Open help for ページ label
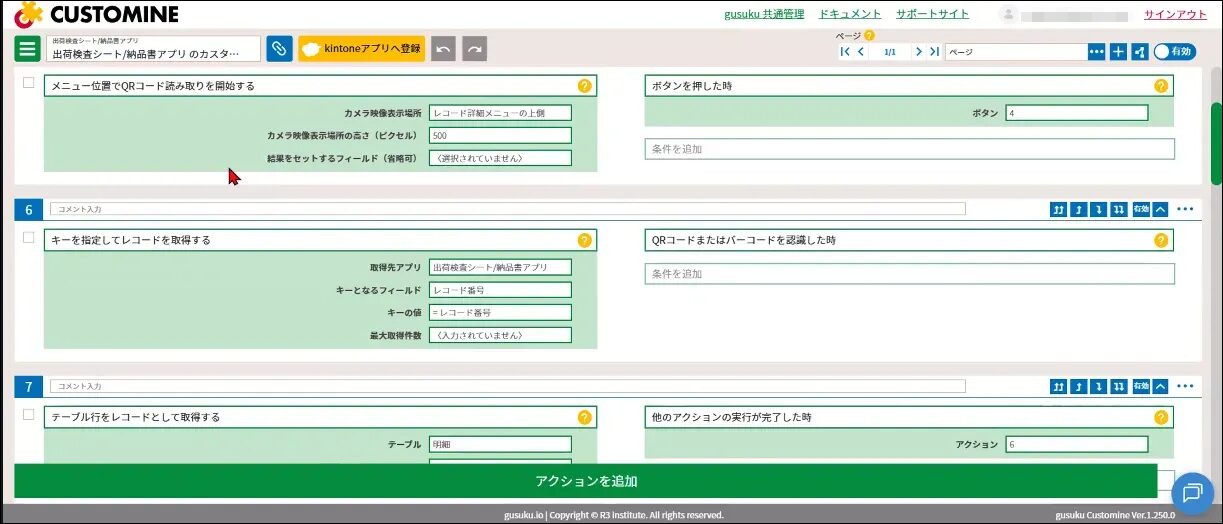This screenshot has width=1223, height=524. click(x=869, y=35)
